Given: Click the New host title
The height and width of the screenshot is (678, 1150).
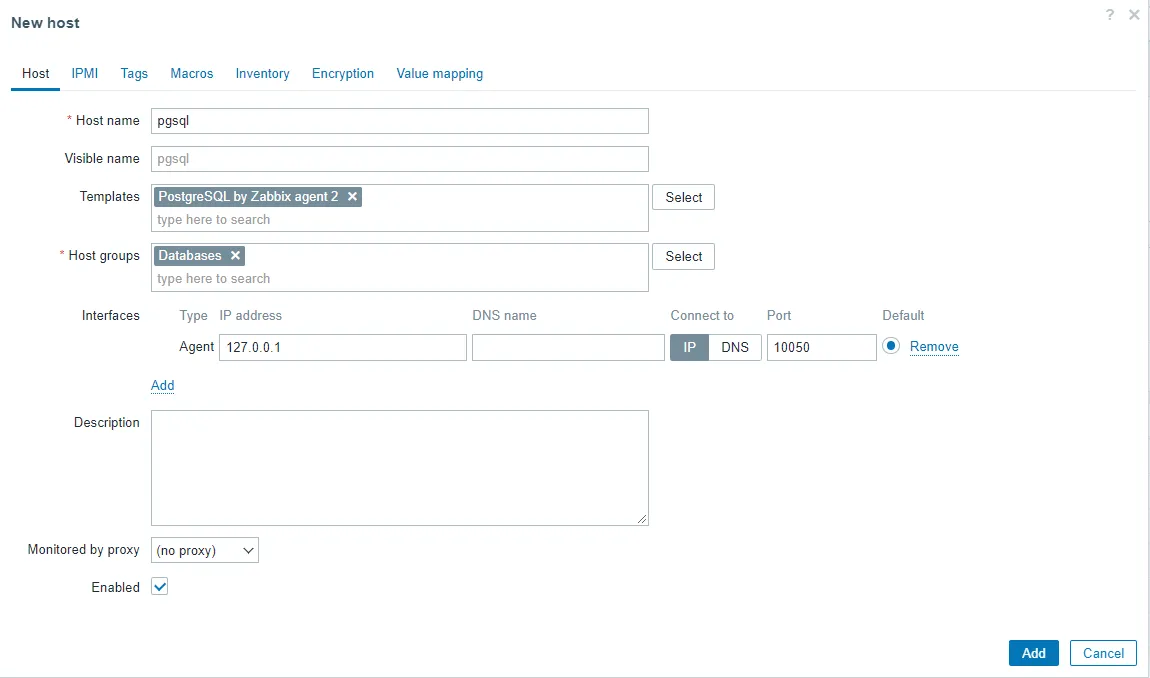Looking at the screenshot, I should [45, 23].
